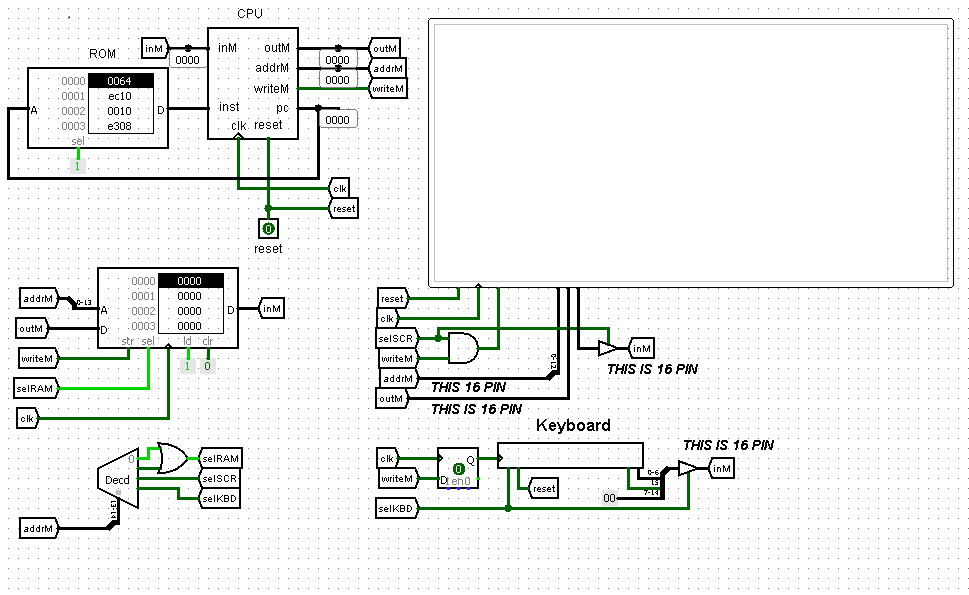Click first RAM cell at address 0000
969x595 pixels.
pyautogui.click(x=190, y=281)
